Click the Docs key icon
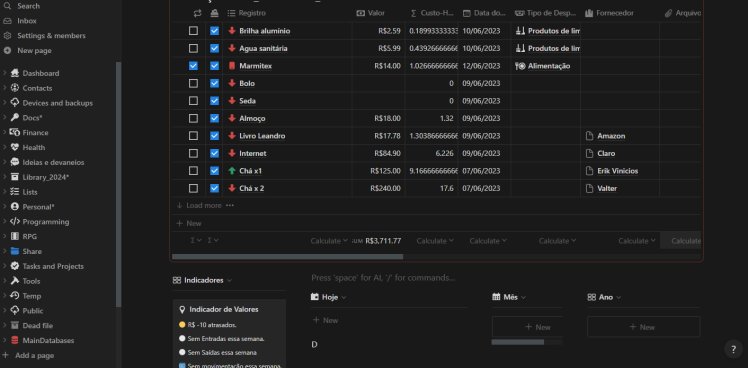Viewport: 748px width, 368px height. tap(14, 117)
